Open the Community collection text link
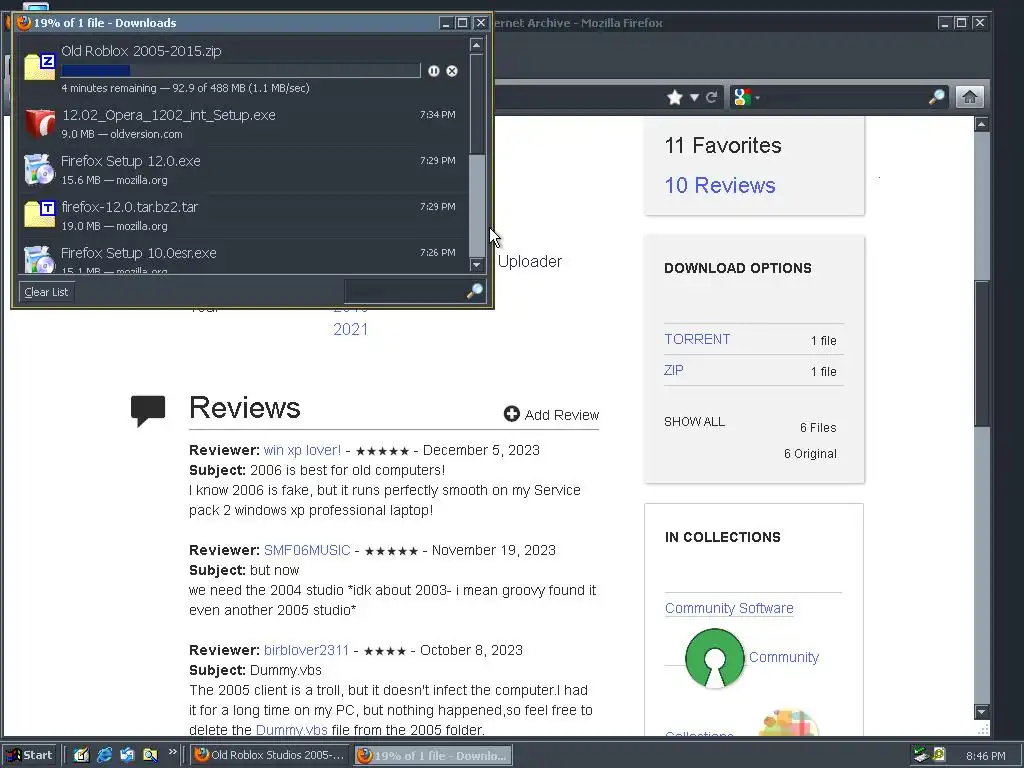Viewport: 1024px width, 768px height. pyautogui.click(x=784, y=657)
